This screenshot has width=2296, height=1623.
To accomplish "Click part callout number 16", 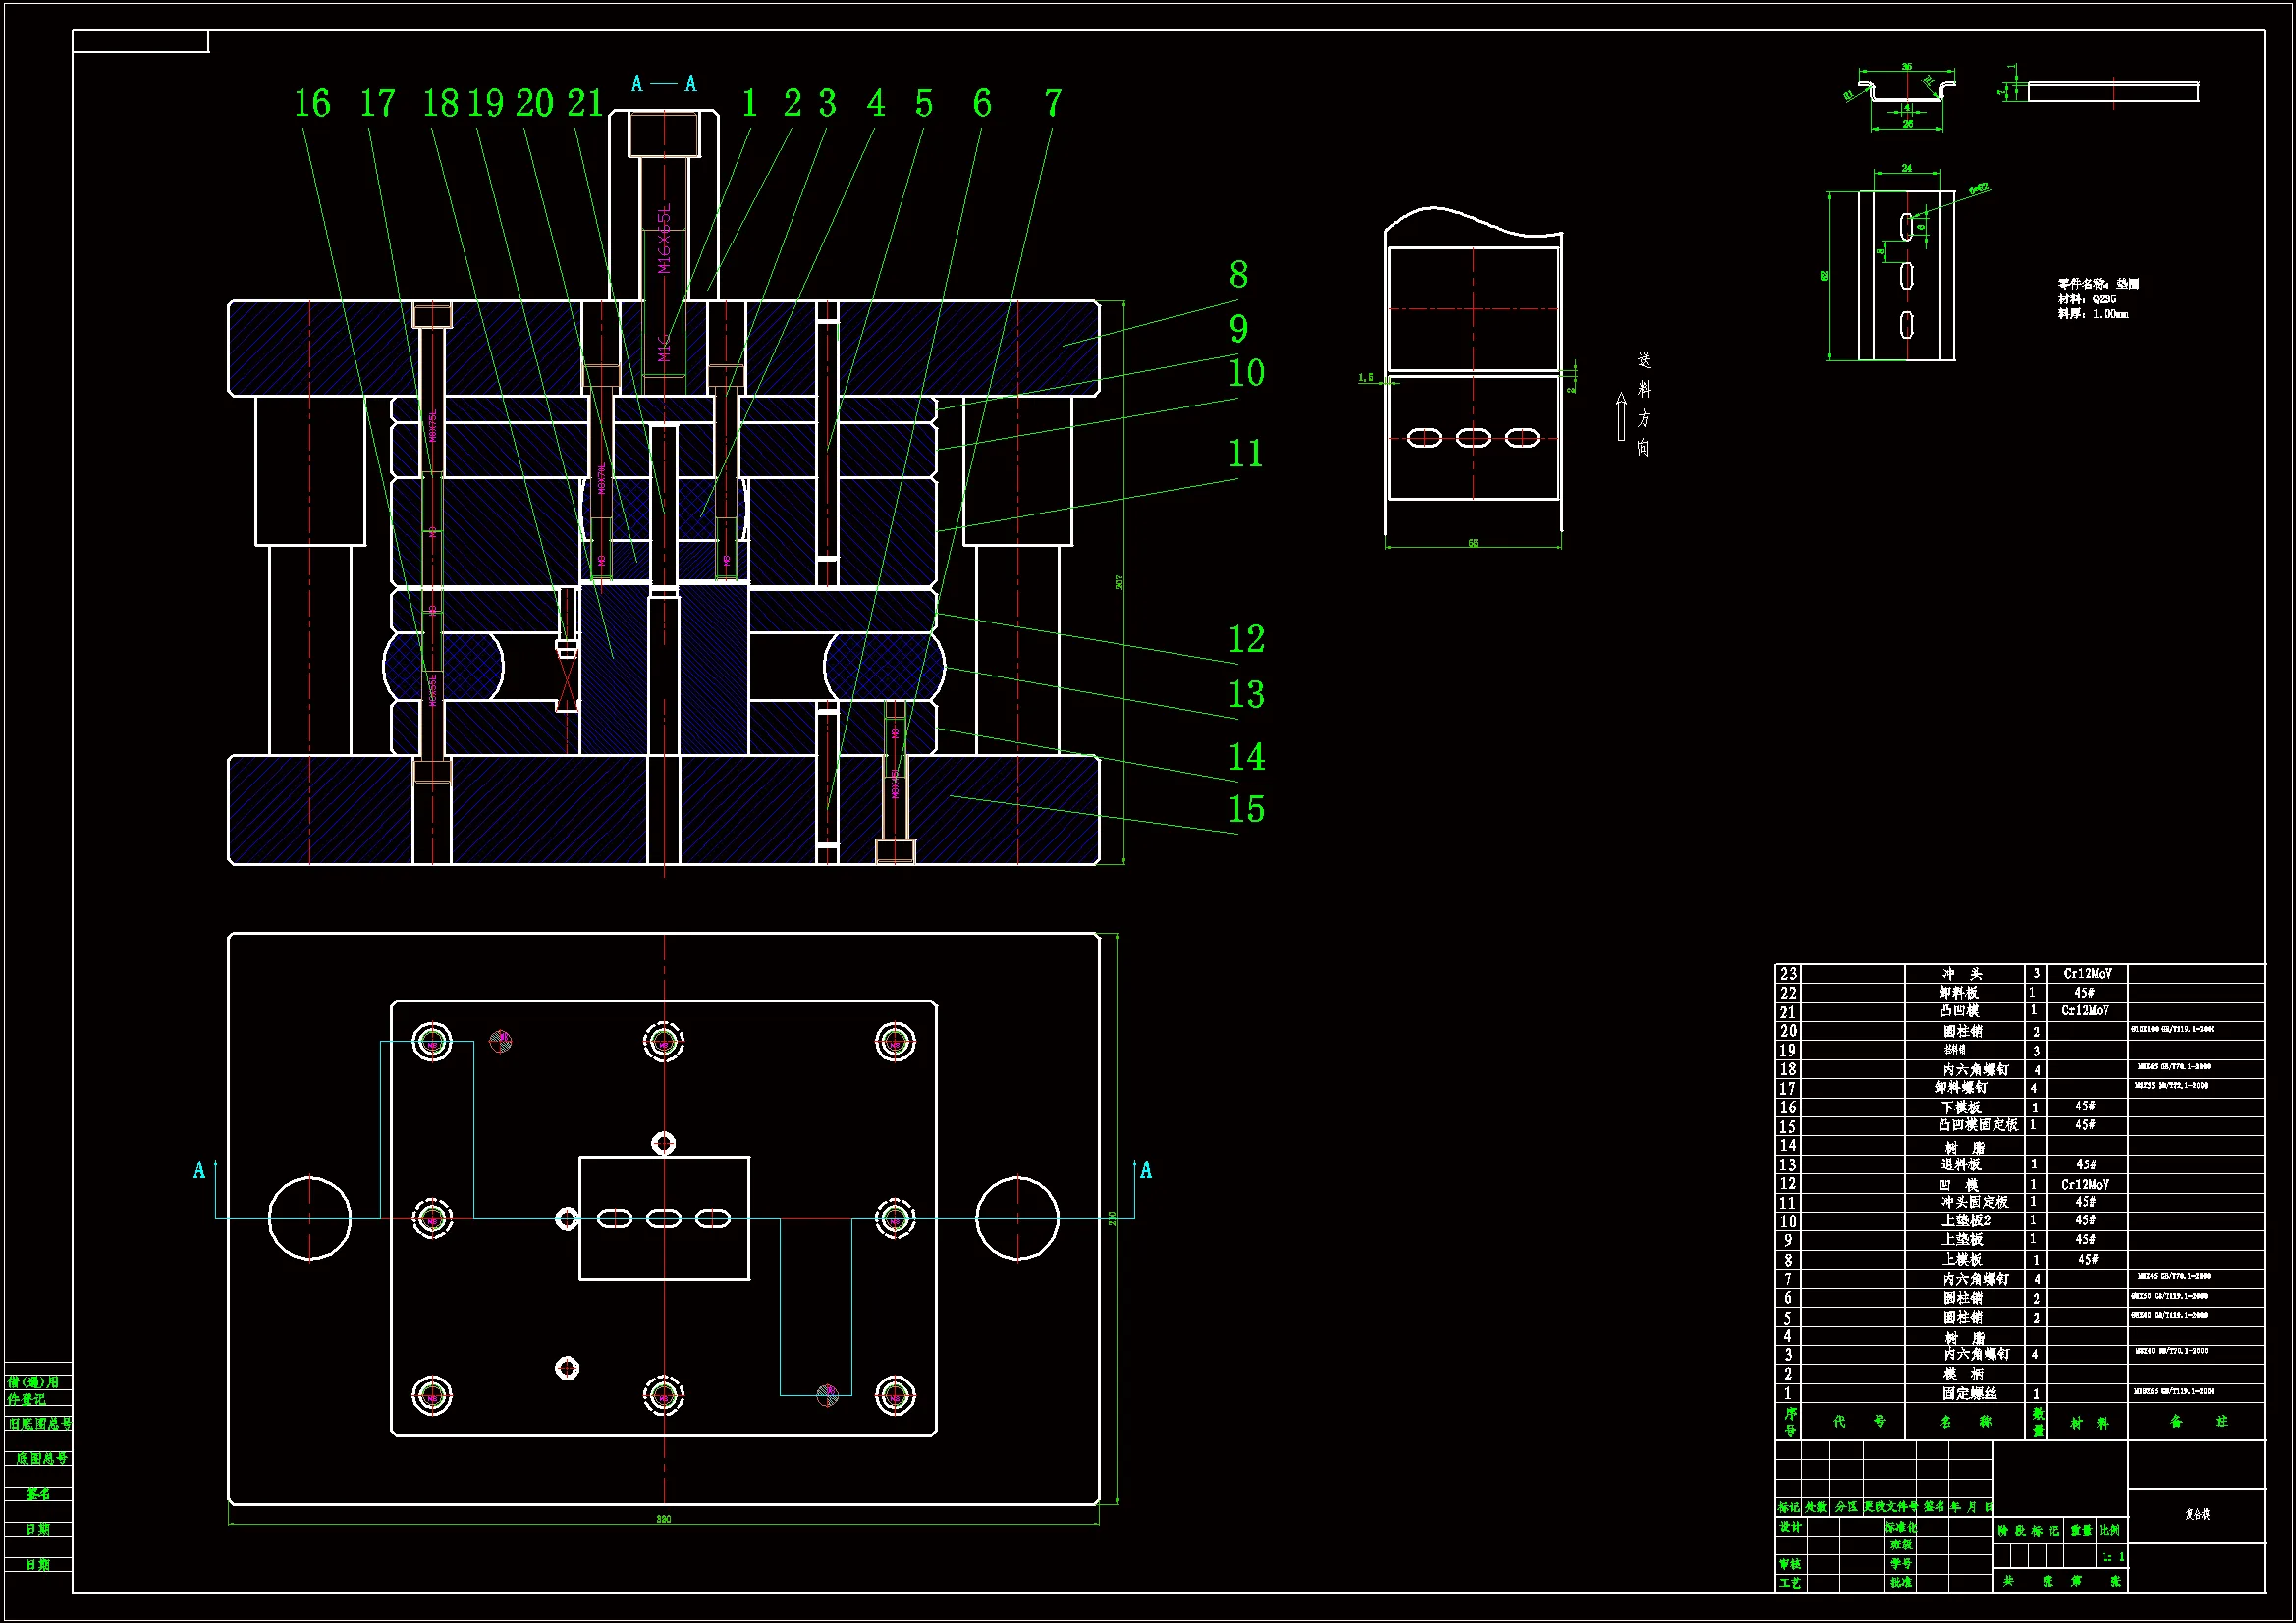I will click(x=312, y=104).
